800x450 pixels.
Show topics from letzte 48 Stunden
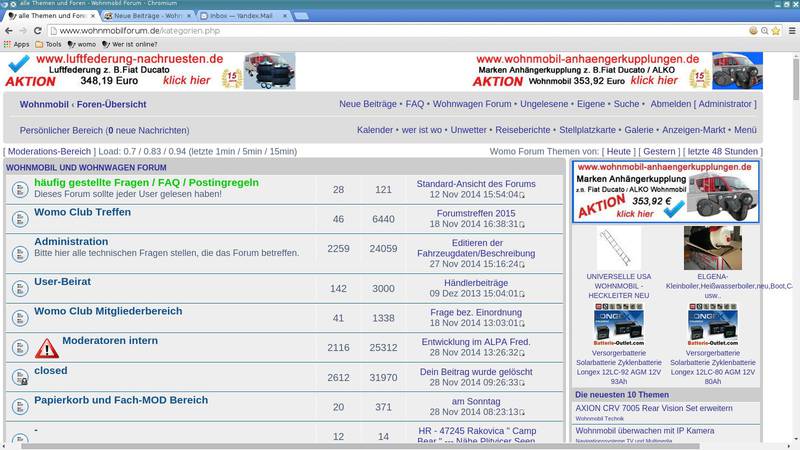(722, 151)
